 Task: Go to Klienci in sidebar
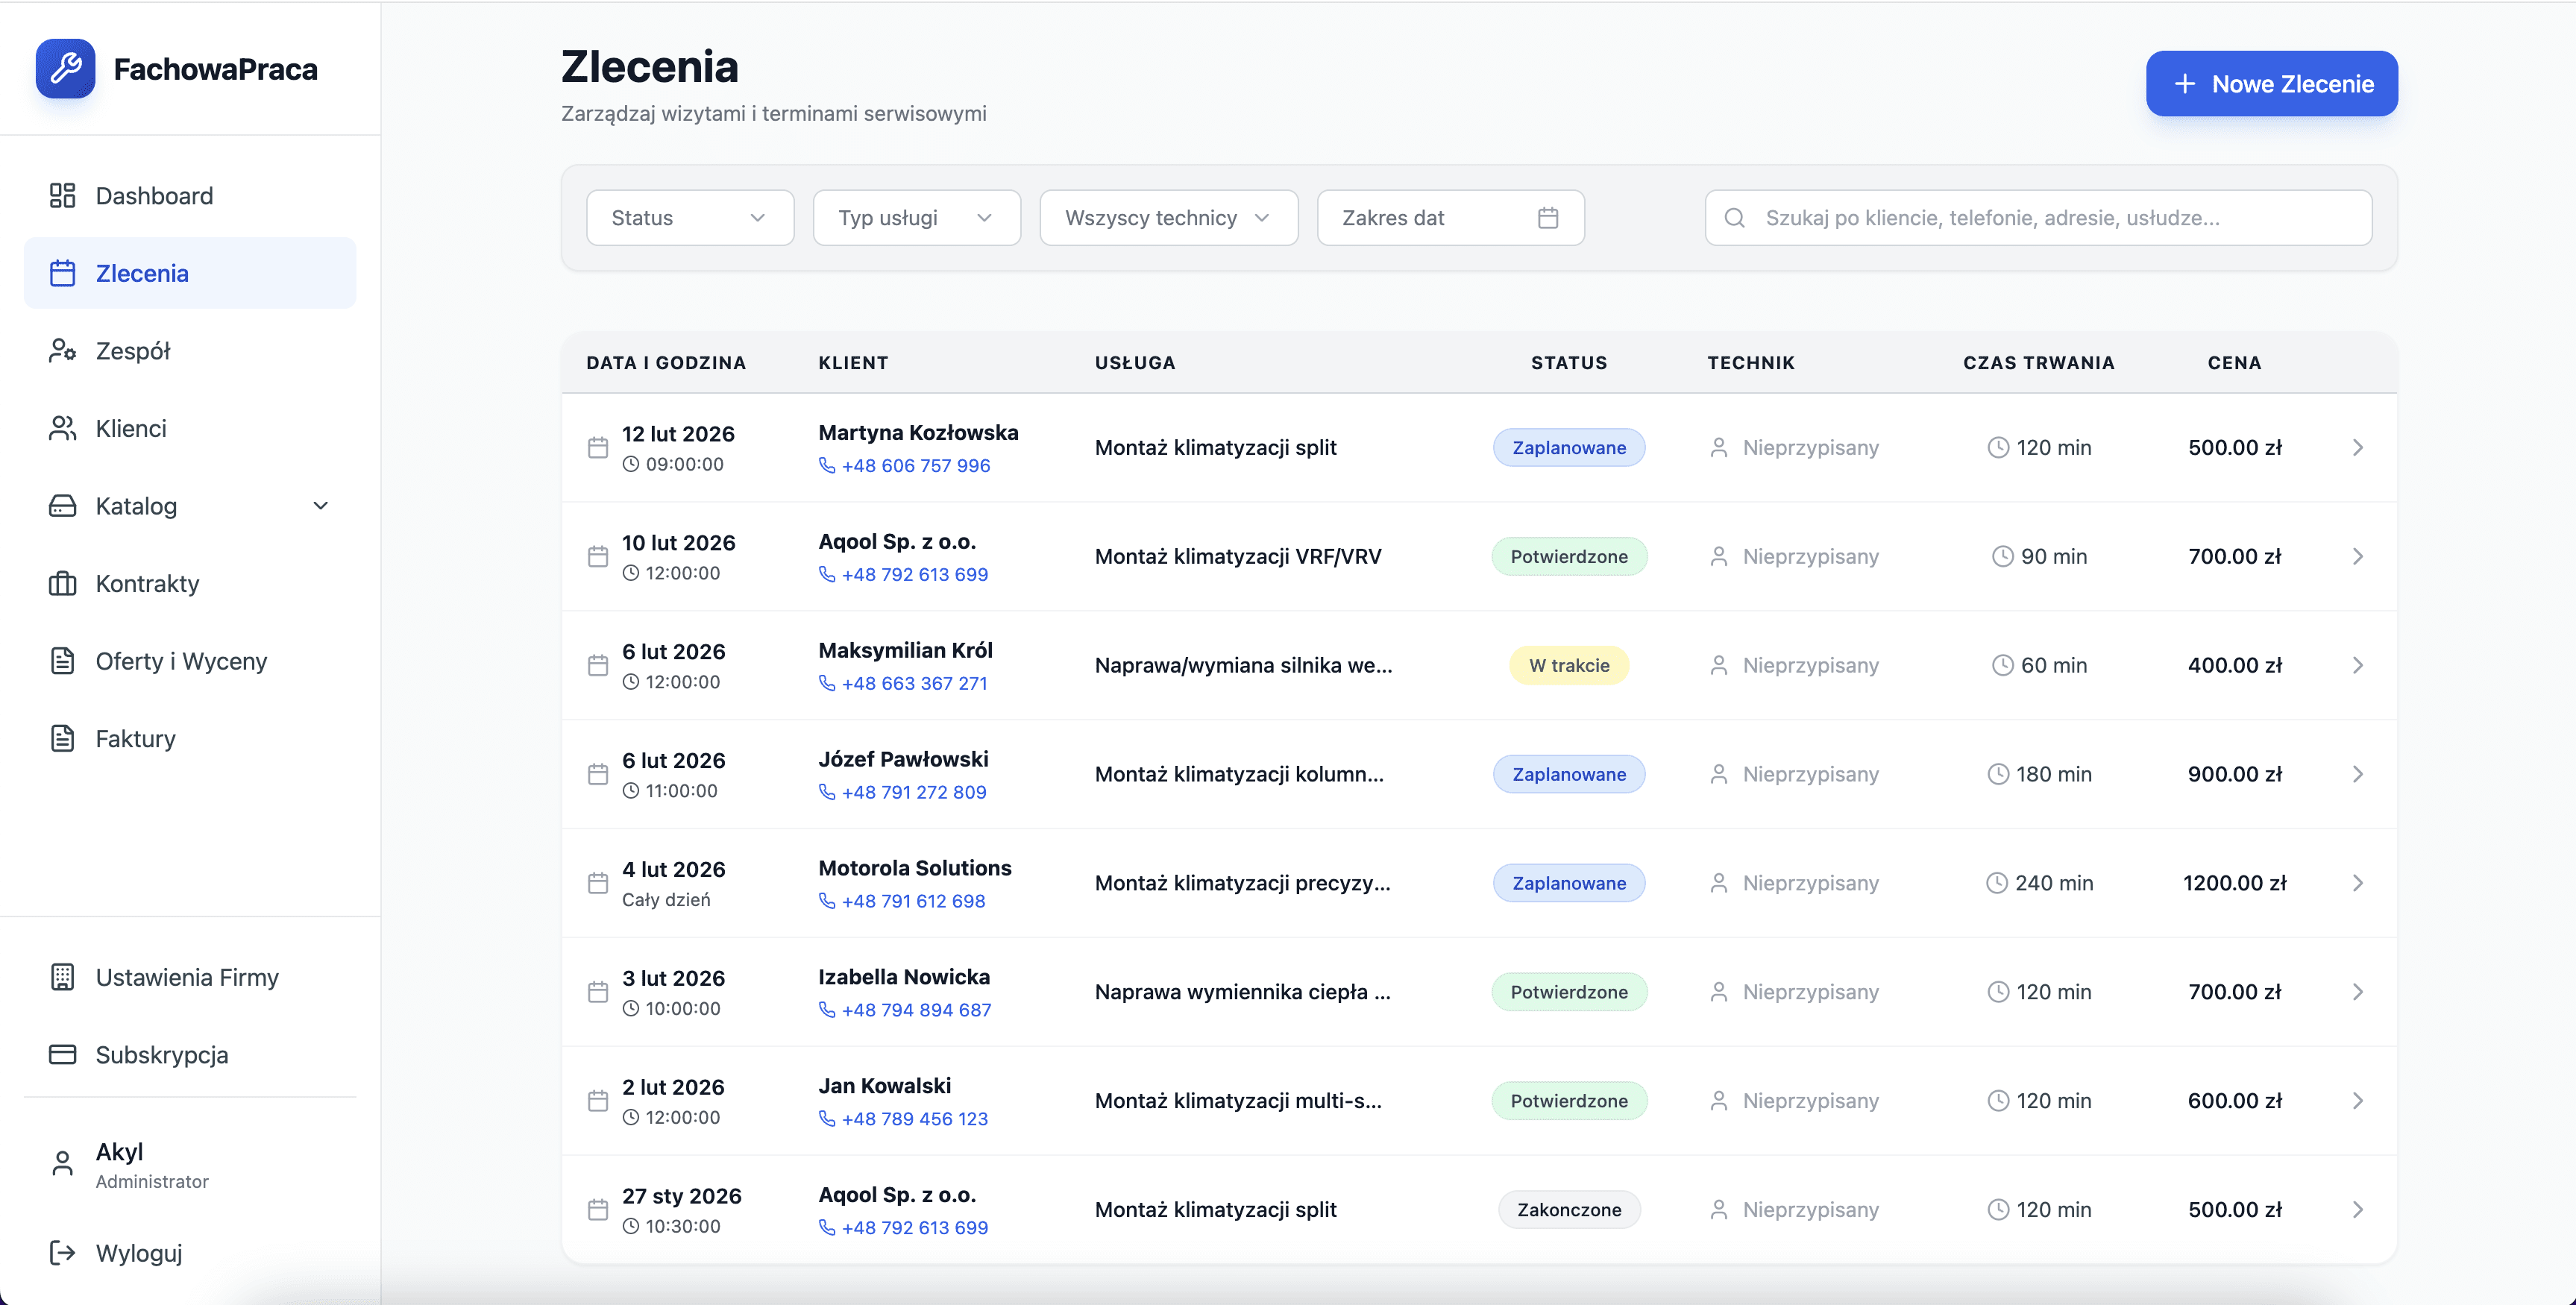coord(131,428)
